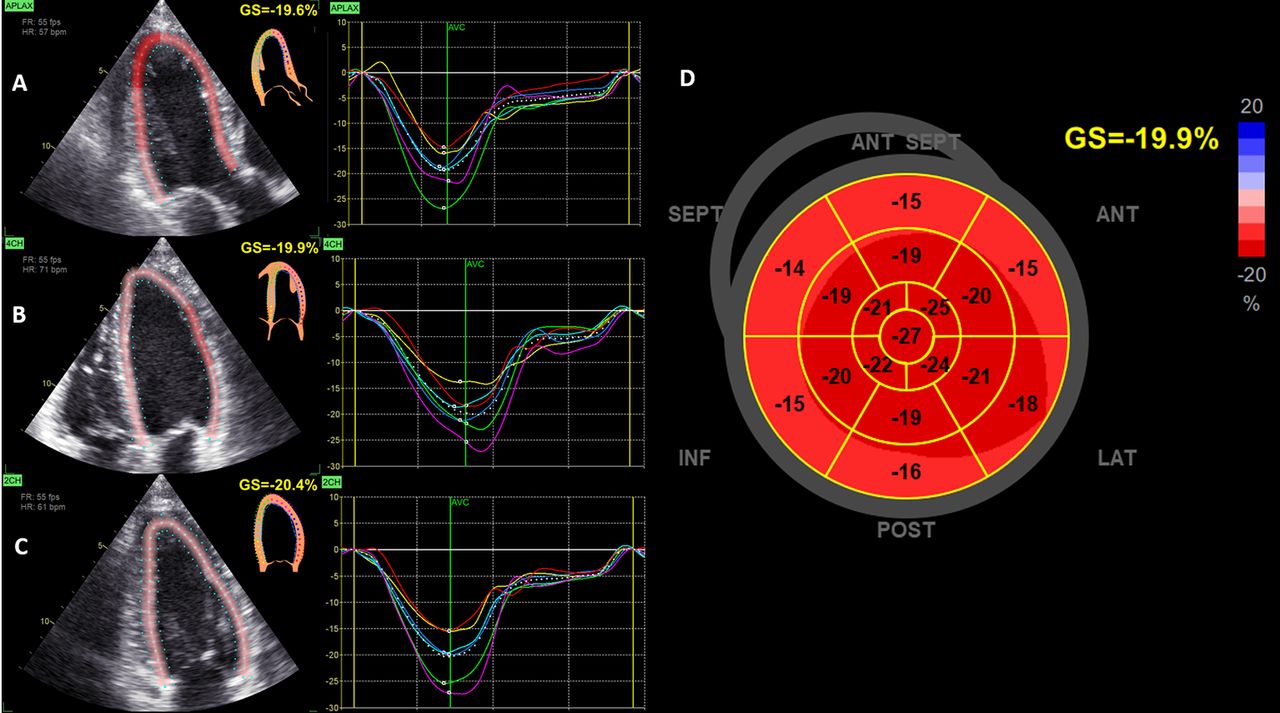Select the septal basal segment showing -14
The width and height of the screenshot is (1280, 713).
point(788,268)
